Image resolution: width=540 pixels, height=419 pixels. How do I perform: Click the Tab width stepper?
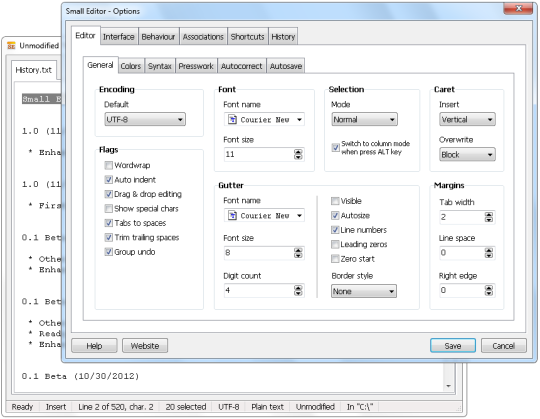[x=489, y=217]
